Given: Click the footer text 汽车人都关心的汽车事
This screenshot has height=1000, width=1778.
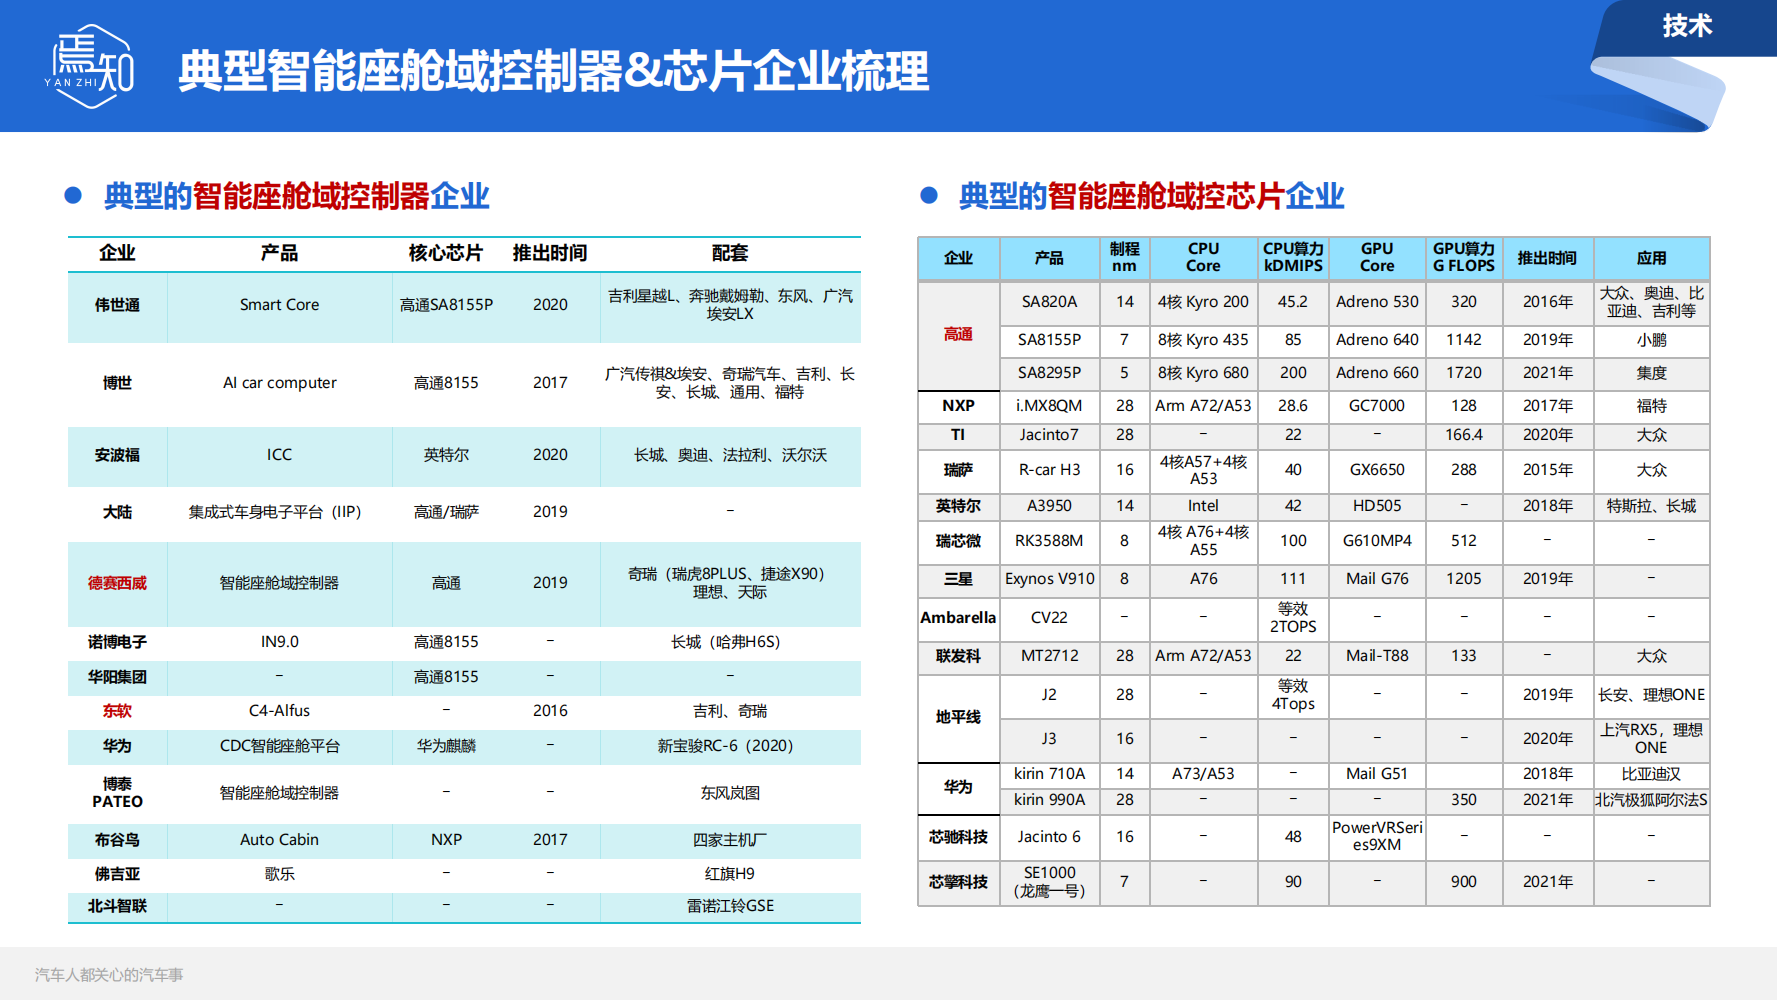Looking at the screenshot, I should (x=109, y=975).
